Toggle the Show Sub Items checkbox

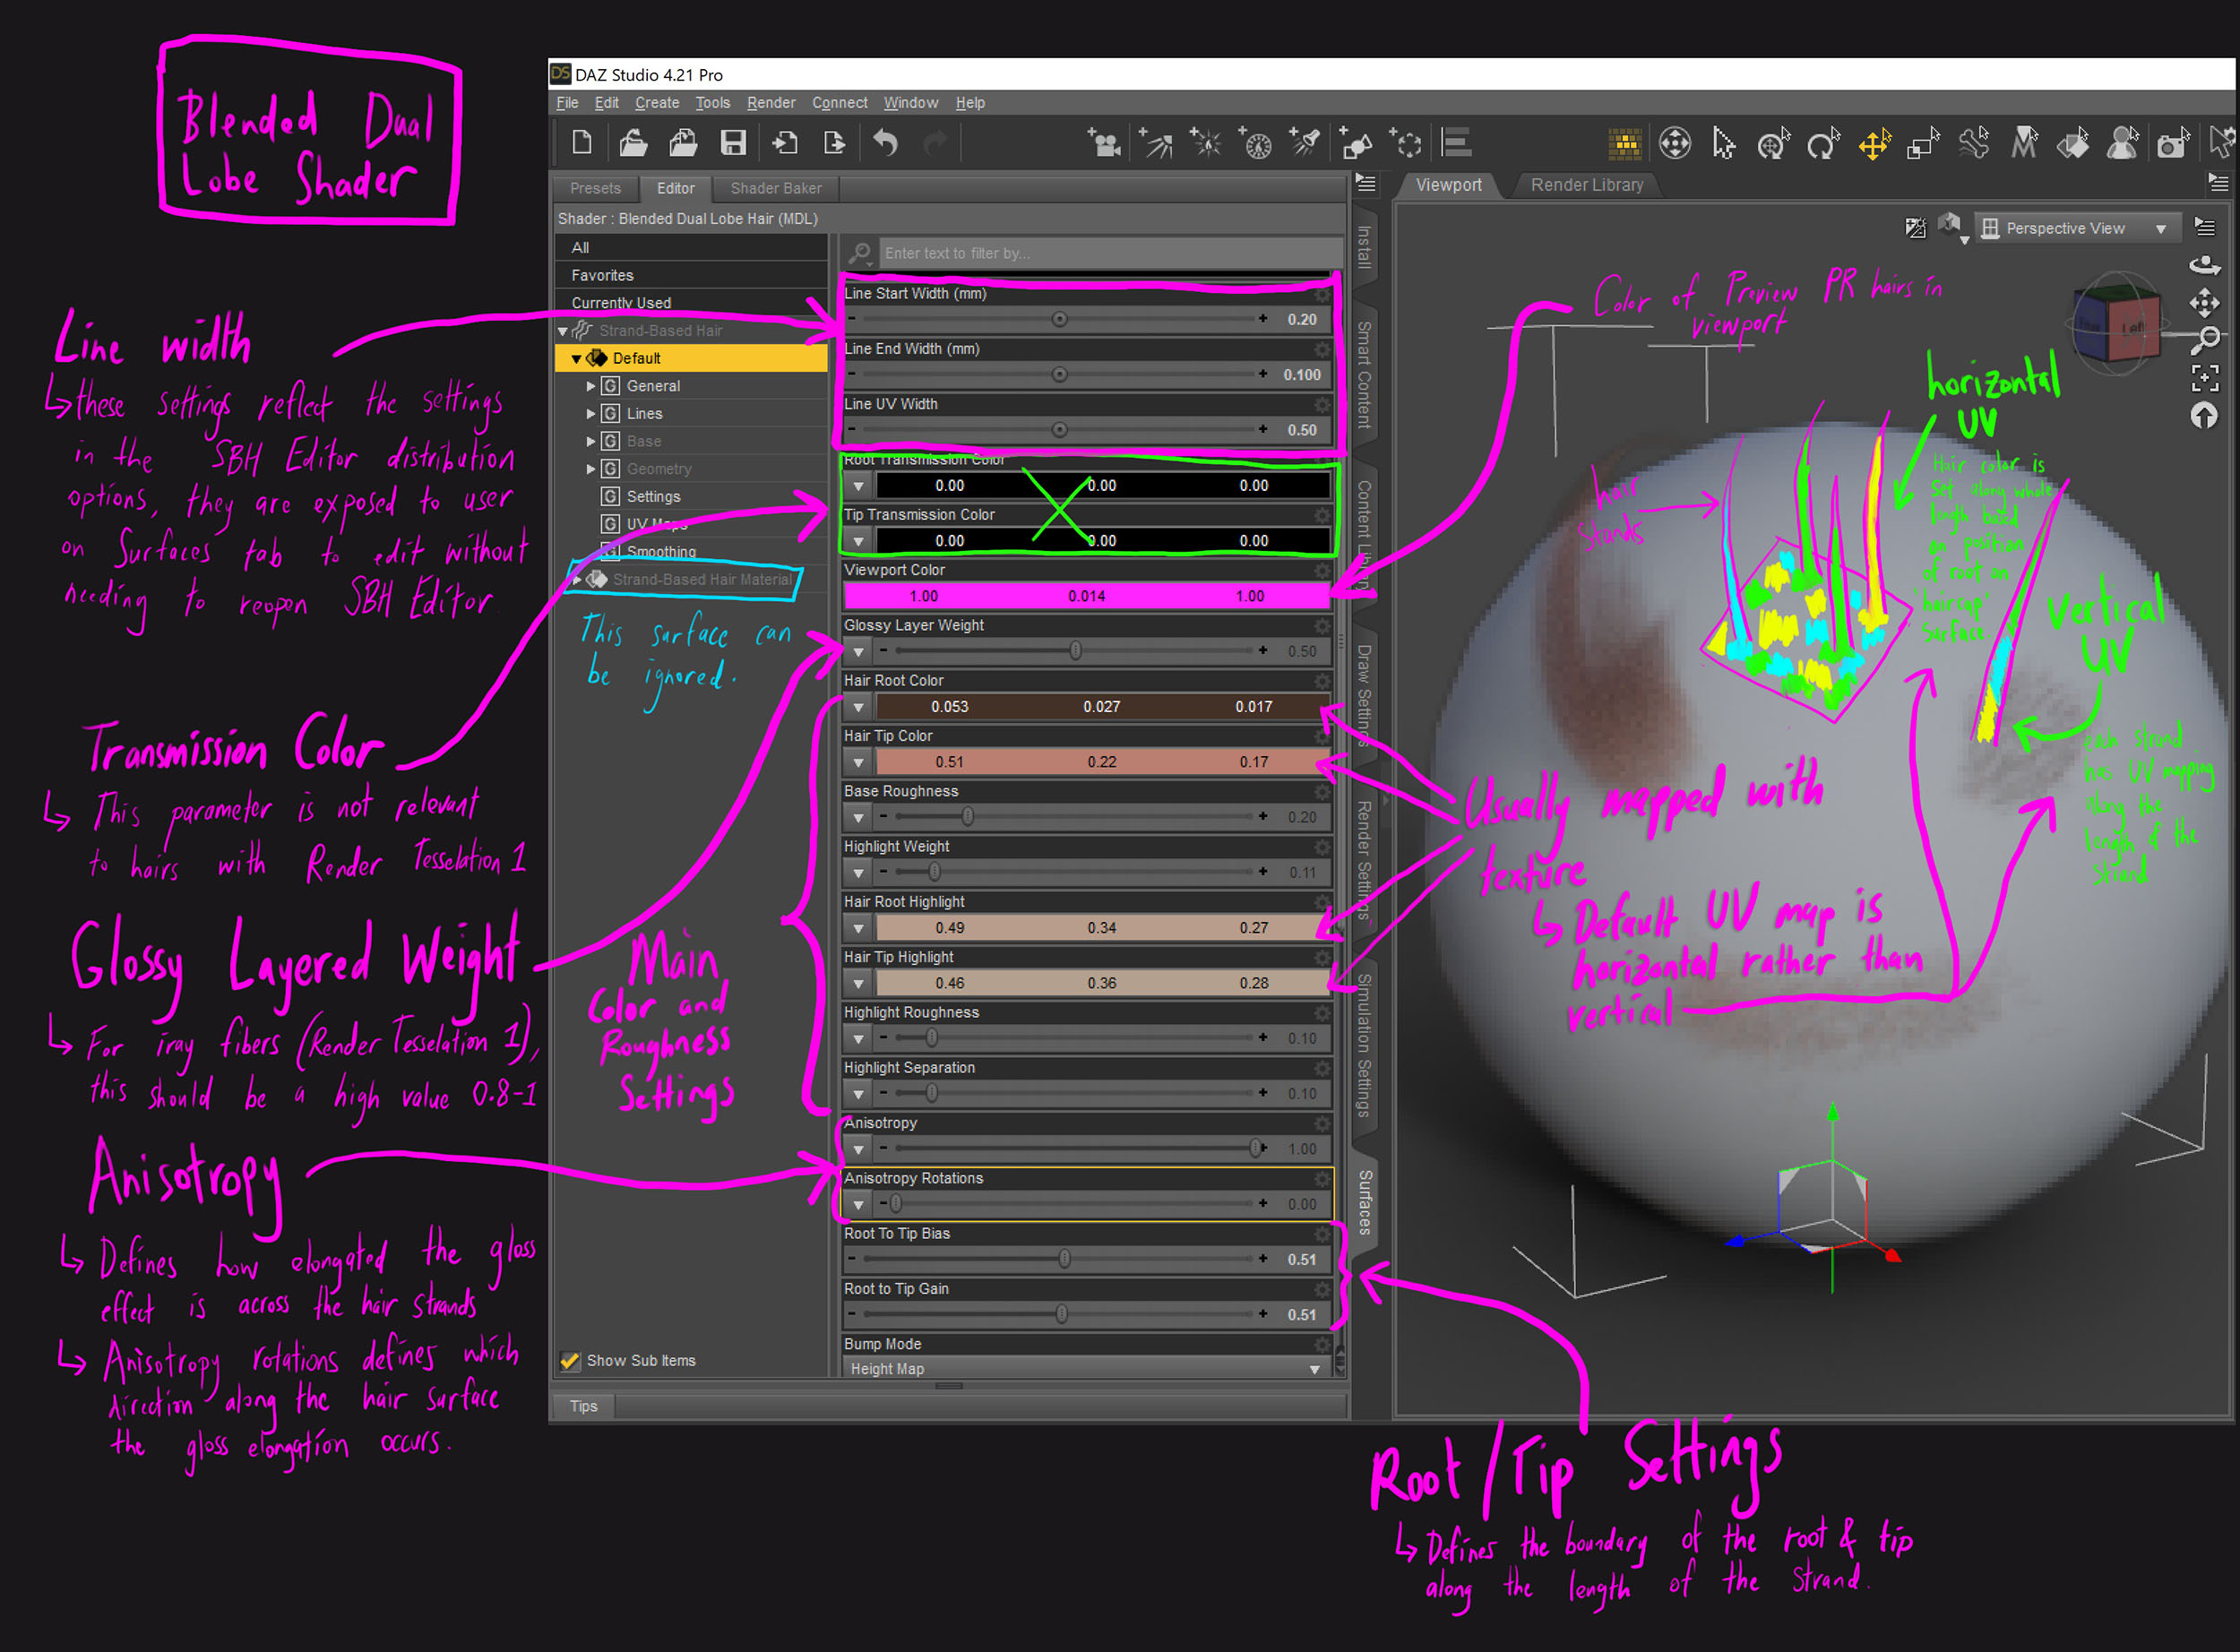coord(570,1361)
